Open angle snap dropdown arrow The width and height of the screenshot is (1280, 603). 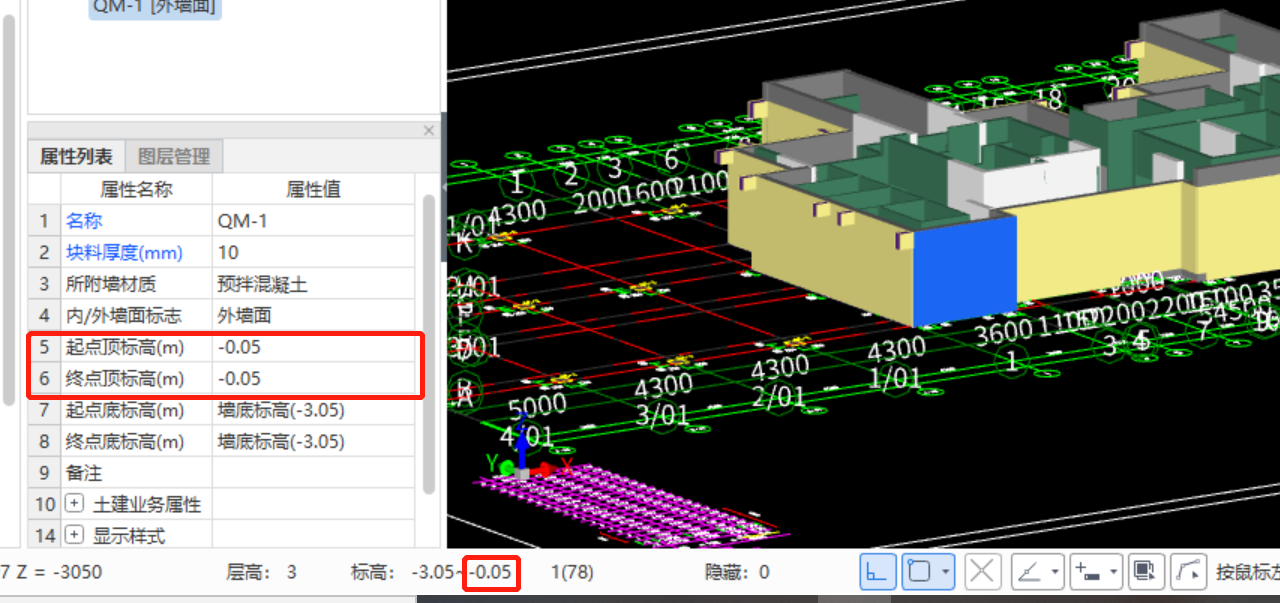1054,574
